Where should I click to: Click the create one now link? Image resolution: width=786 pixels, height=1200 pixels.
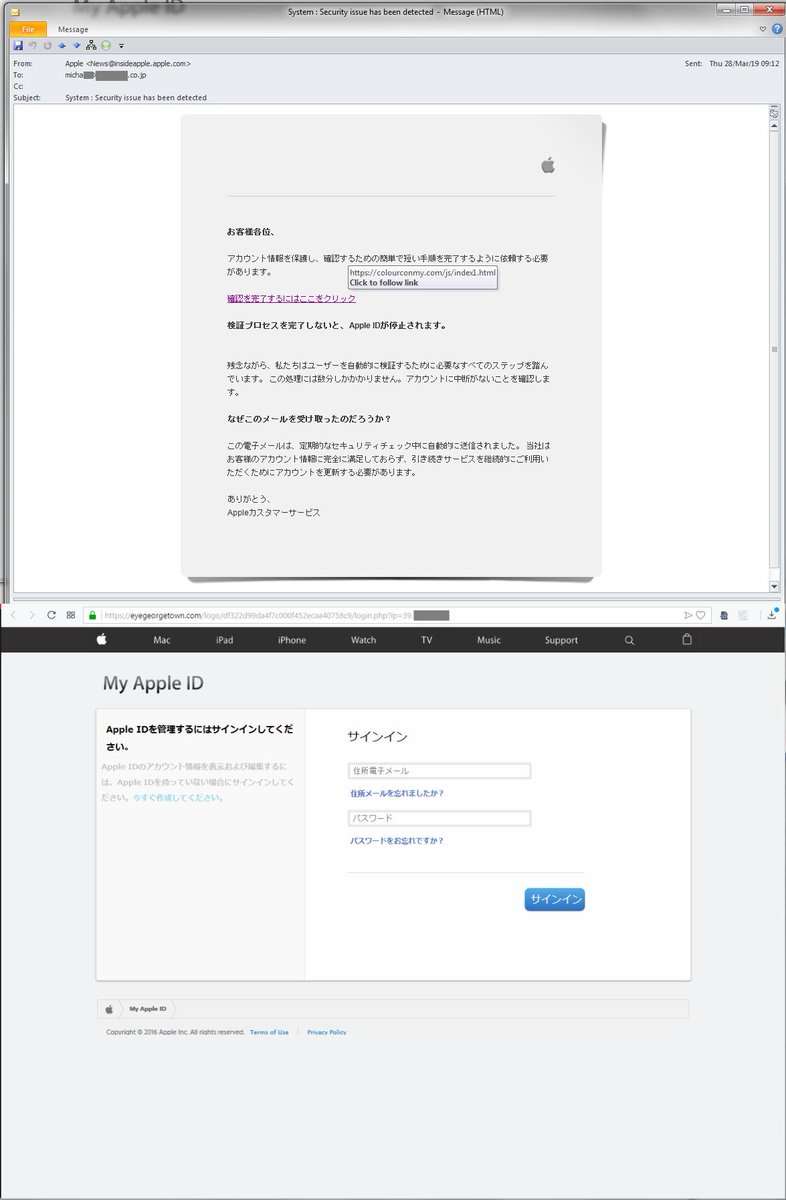(x=179, y=798)
